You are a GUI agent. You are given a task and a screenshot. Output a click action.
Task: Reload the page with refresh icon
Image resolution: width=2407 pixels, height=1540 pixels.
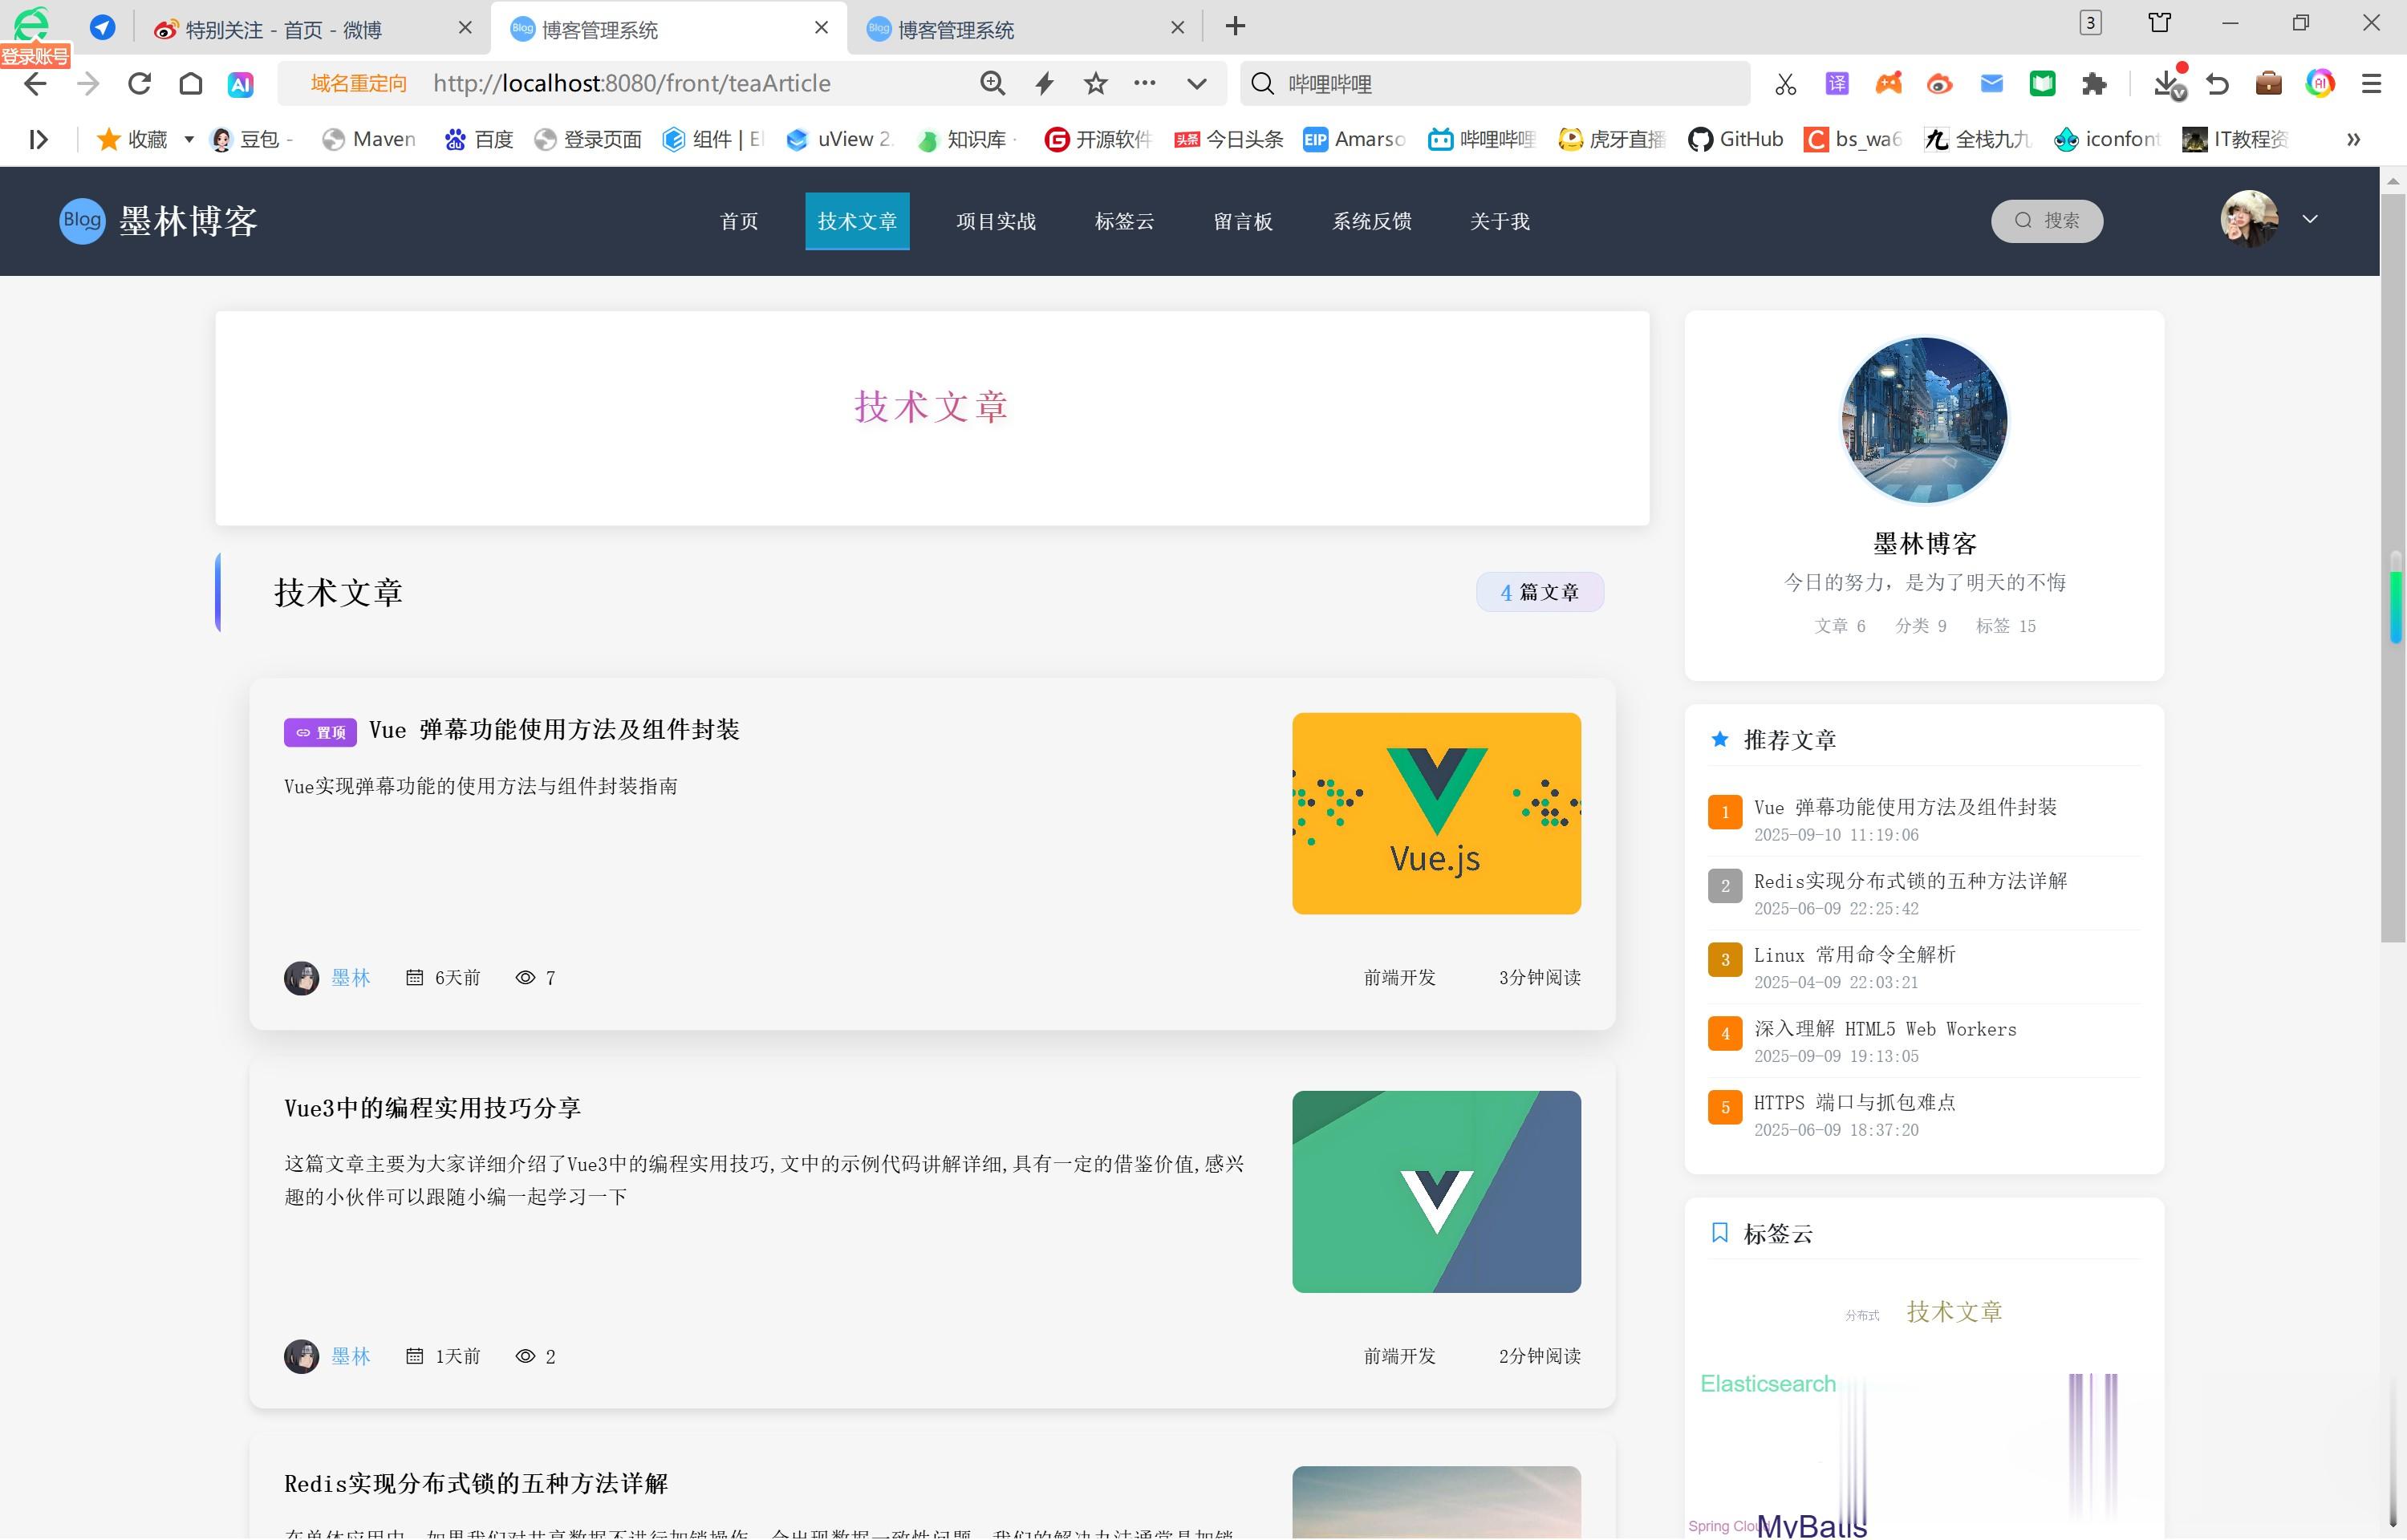pos(139,83)
